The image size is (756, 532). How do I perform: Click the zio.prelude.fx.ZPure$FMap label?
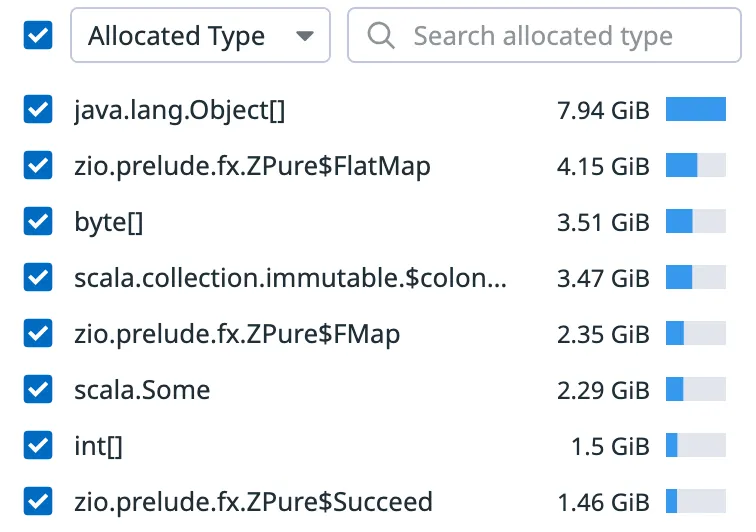tap(237, 334)
